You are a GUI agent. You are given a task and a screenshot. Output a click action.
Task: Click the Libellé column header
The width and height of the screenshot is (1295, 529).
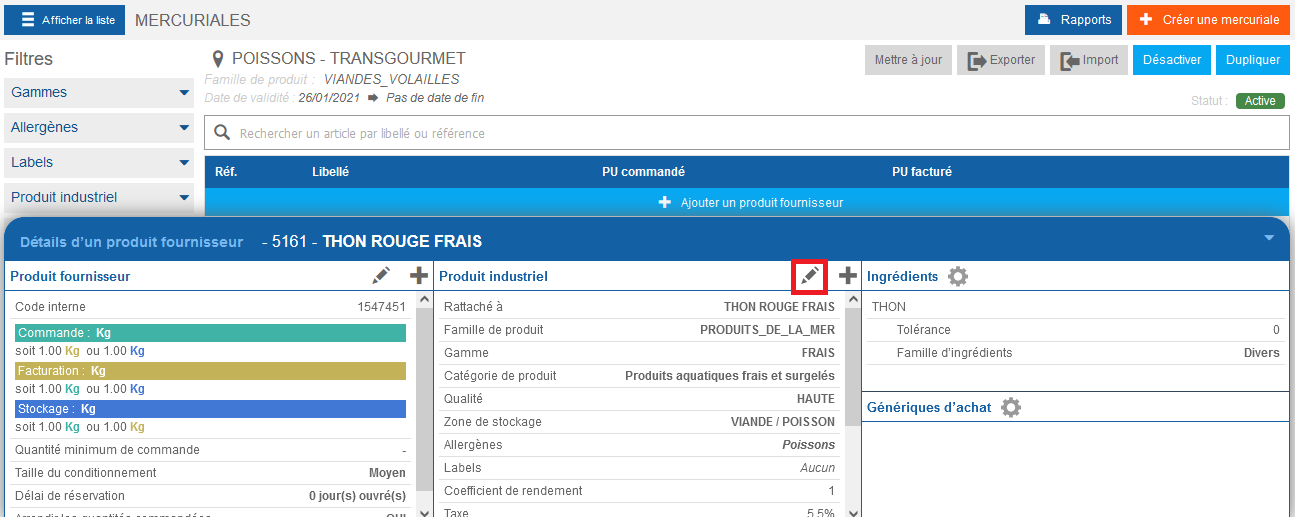(x=330, y=172)
